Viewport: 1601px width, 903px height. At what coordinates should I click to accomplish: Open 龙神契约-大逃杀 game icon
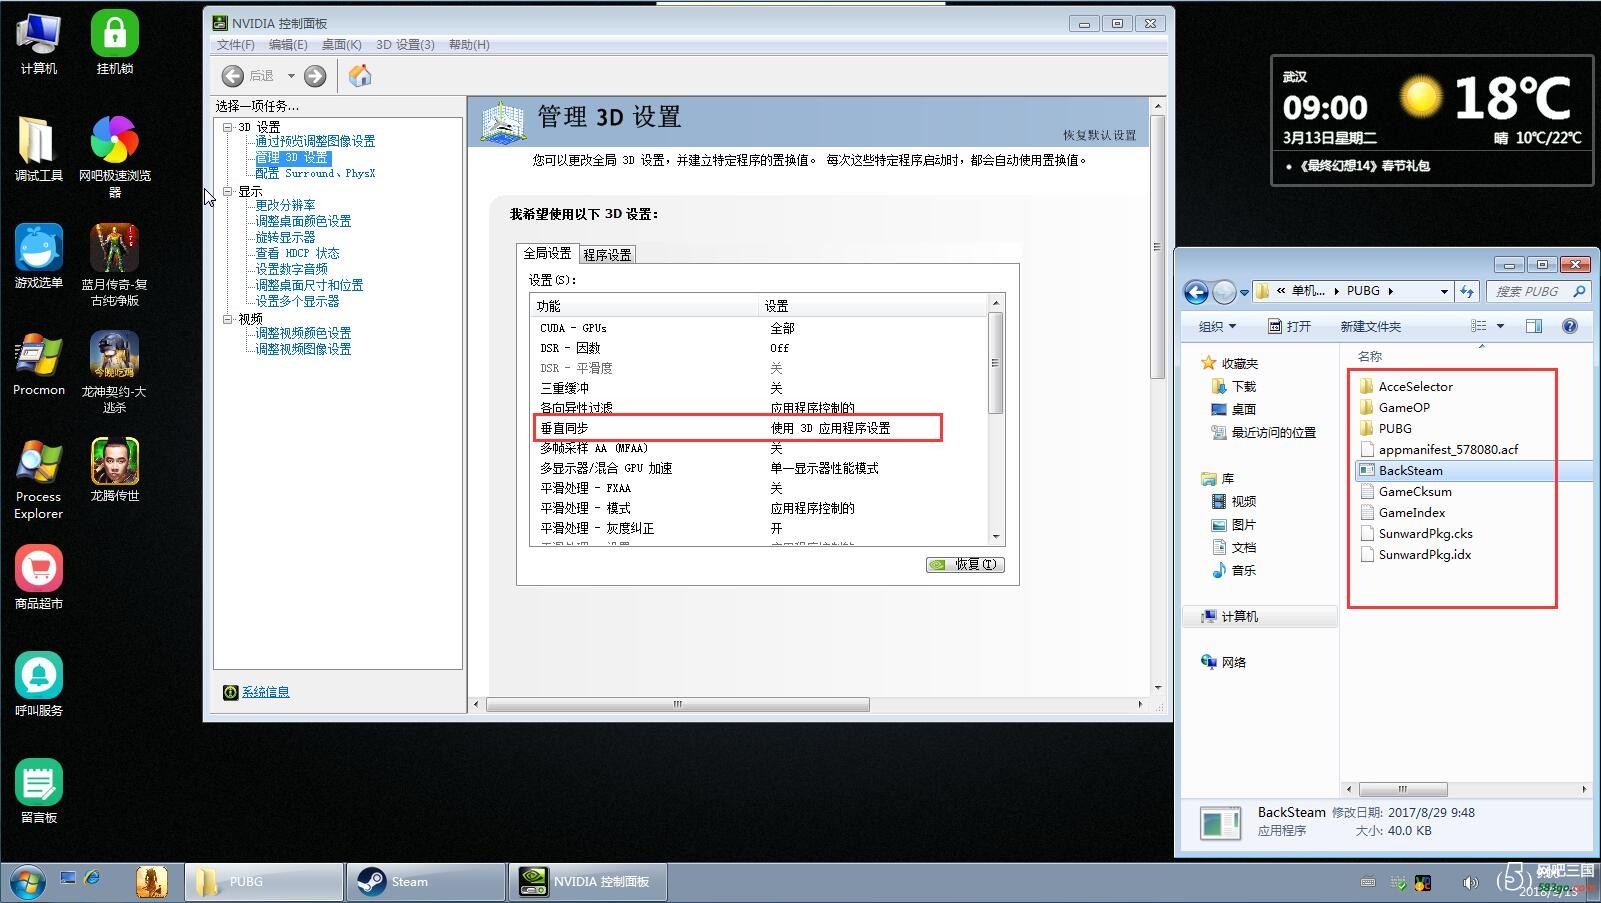[115, 372]
